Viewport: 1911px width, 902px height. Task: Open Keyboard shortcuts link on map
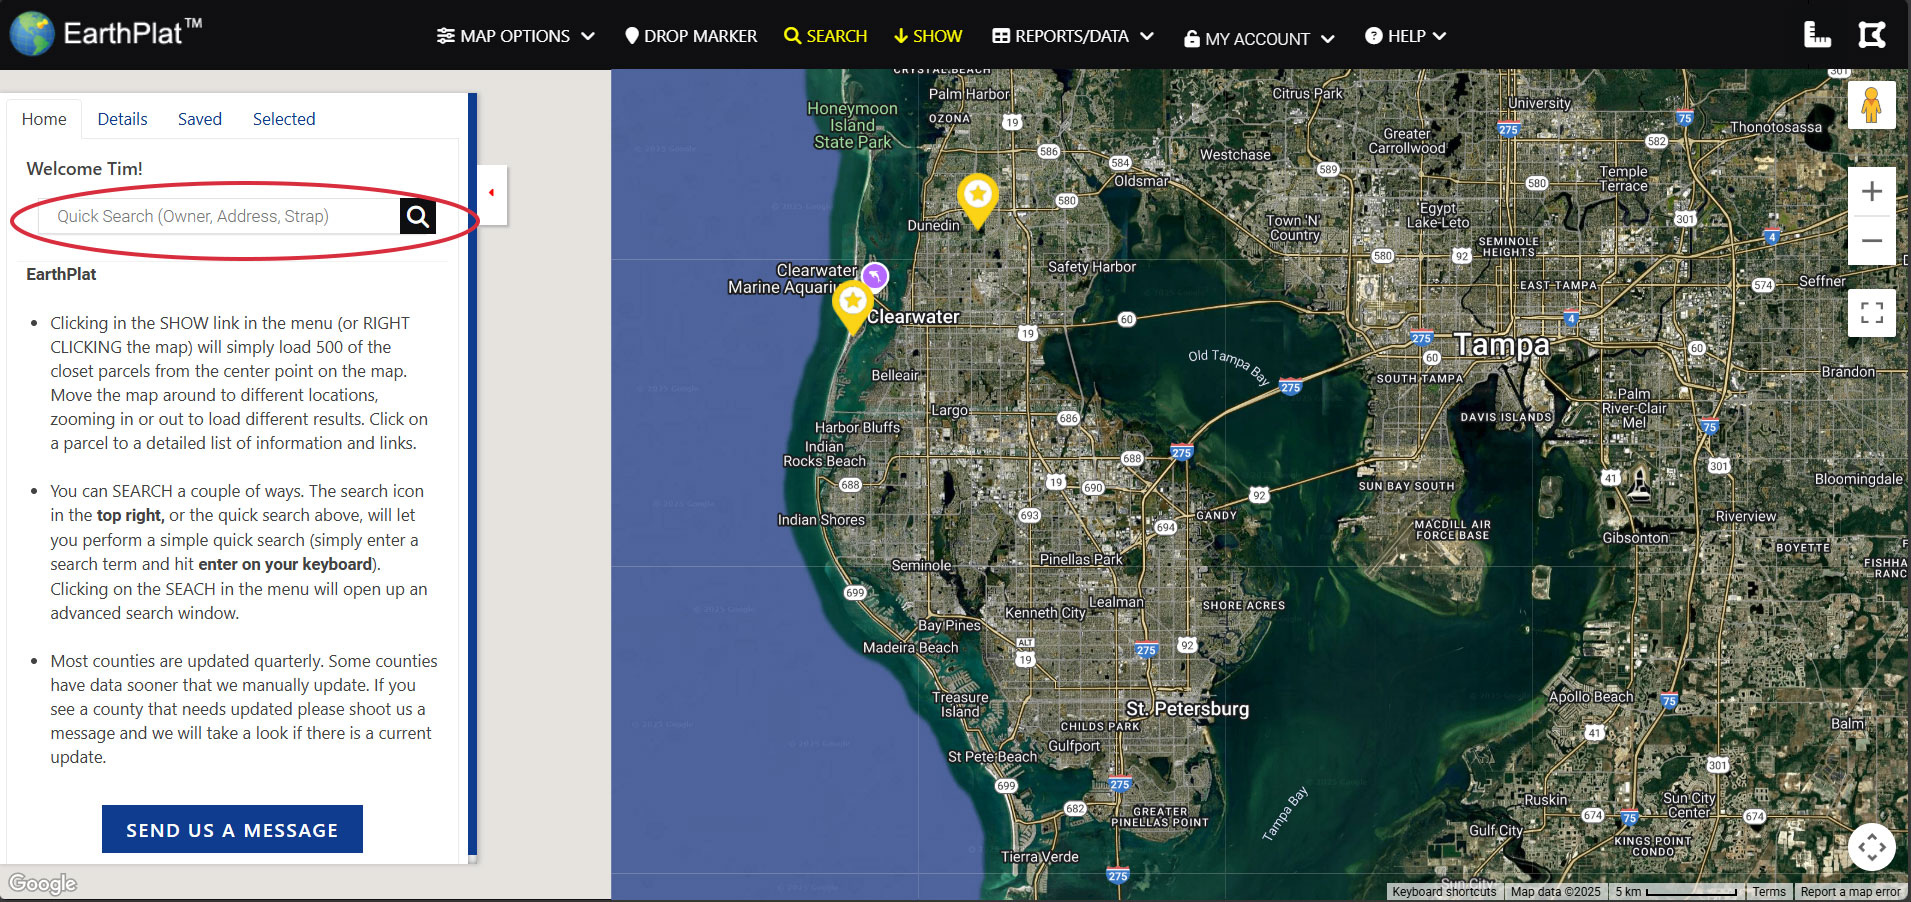coord(1444,892)
